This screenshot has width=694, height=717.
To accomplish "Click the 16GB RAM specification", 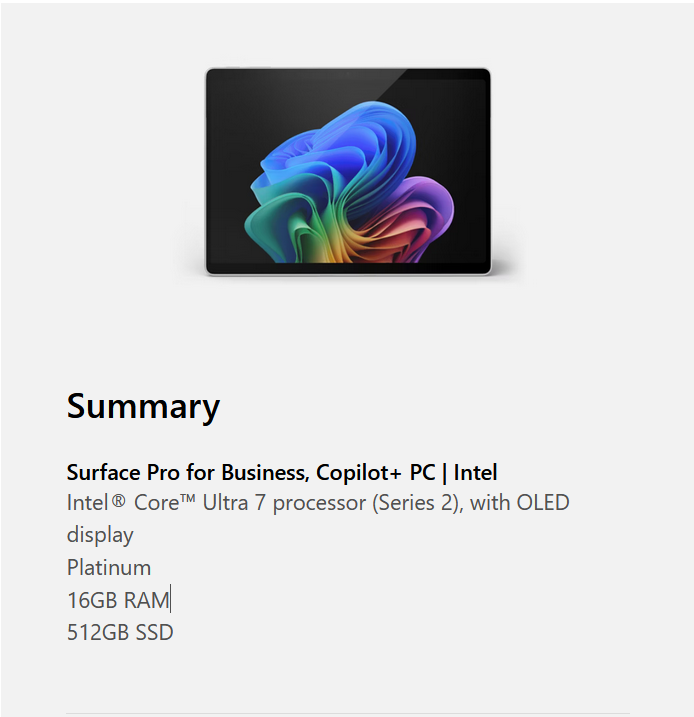I will click(x=117, y=600).
